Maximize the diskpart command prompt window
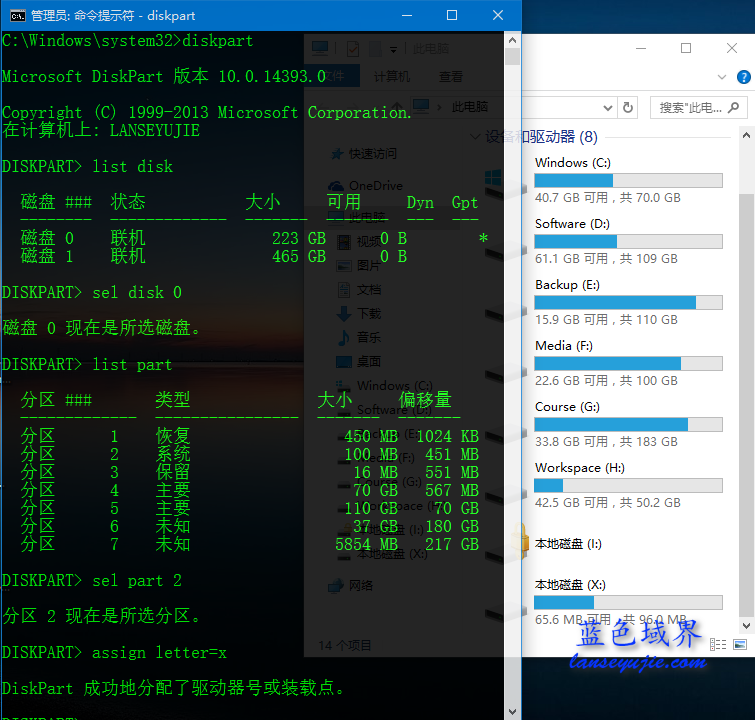755x720 pixels. point(452,15)
